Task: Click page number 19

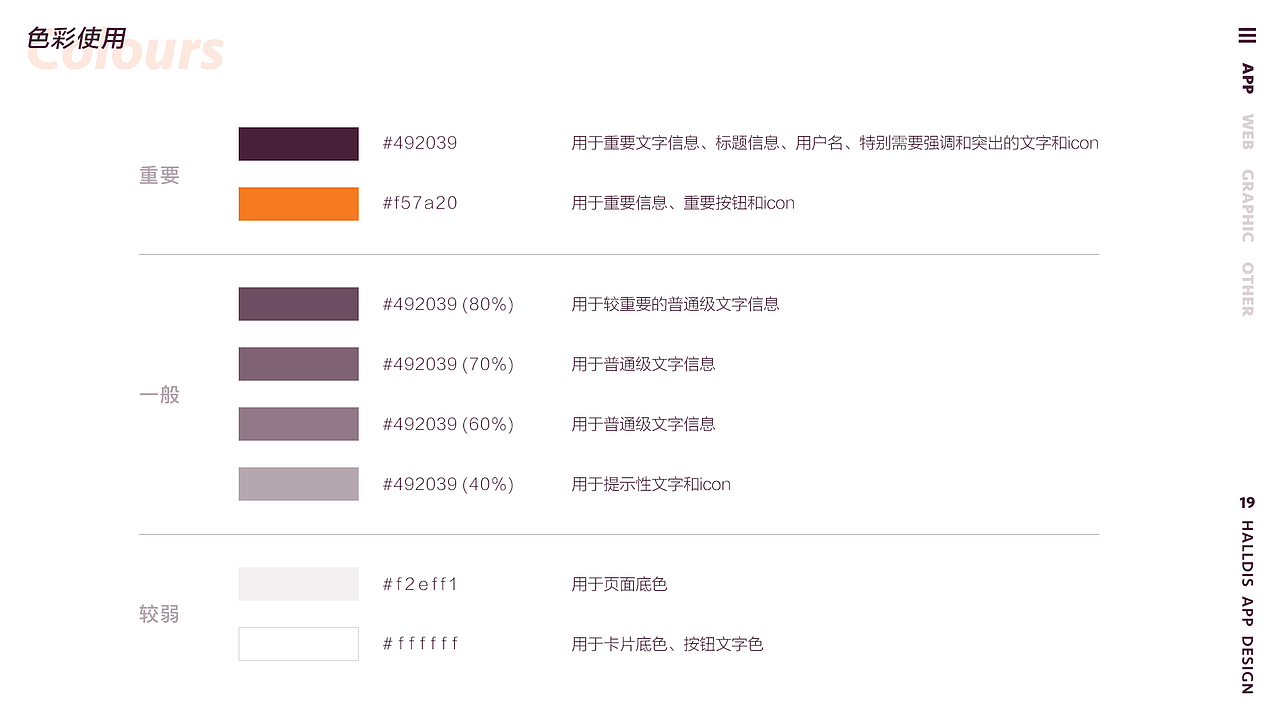Action: coord(1247,503)
